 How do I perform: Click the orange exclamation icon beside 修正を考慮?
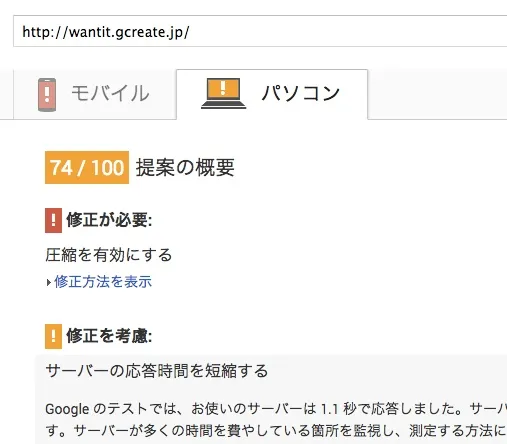(53, 336)
